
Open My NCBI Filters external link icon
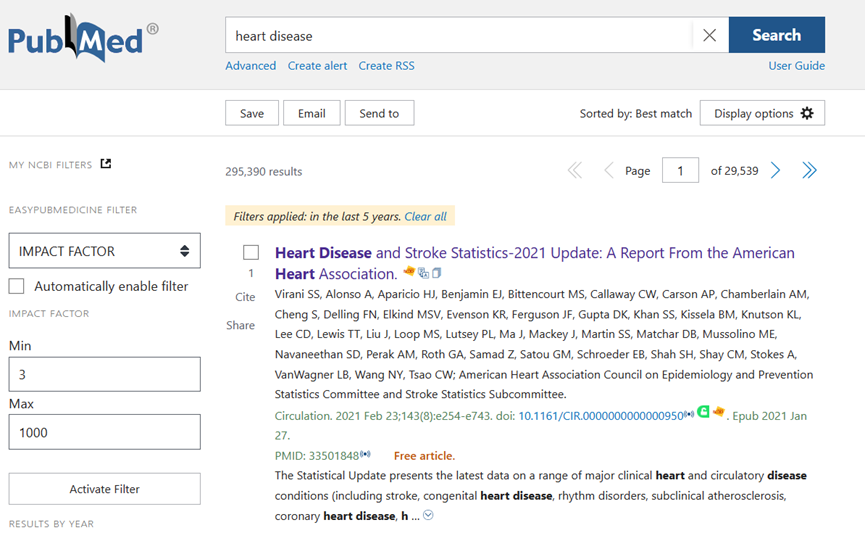(106, 164)
